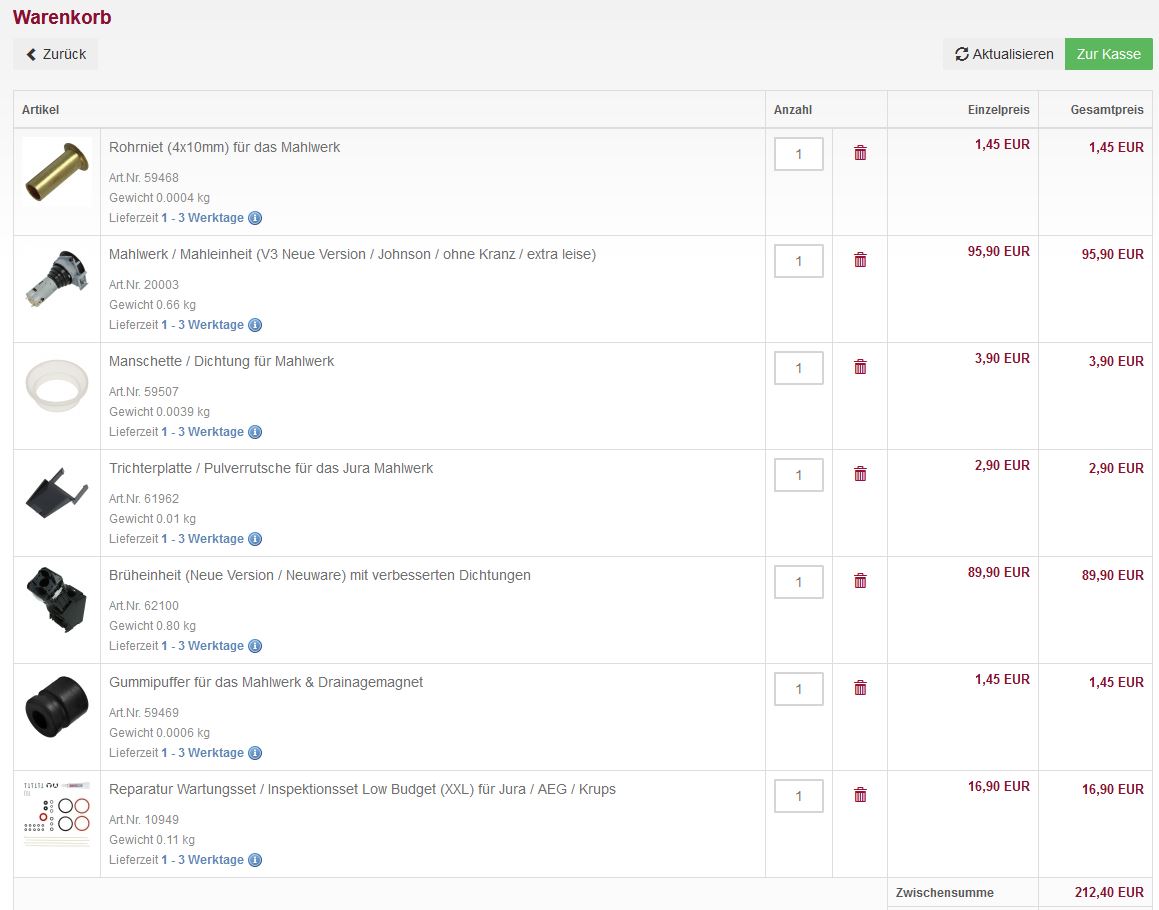Open delivery time info icon for Rohrniet
The width and height of the screenshot is (1159, 910).
255,218
